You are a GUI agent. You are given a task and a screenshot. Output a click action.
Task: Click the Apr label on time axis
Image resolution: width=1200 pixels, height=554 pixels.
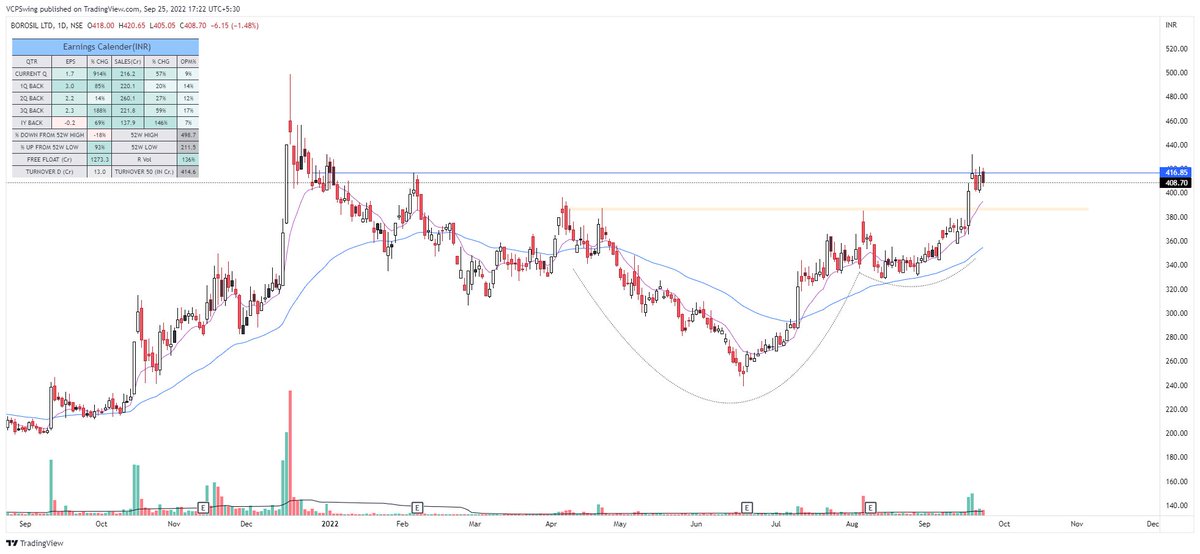(x=551, y=523)
